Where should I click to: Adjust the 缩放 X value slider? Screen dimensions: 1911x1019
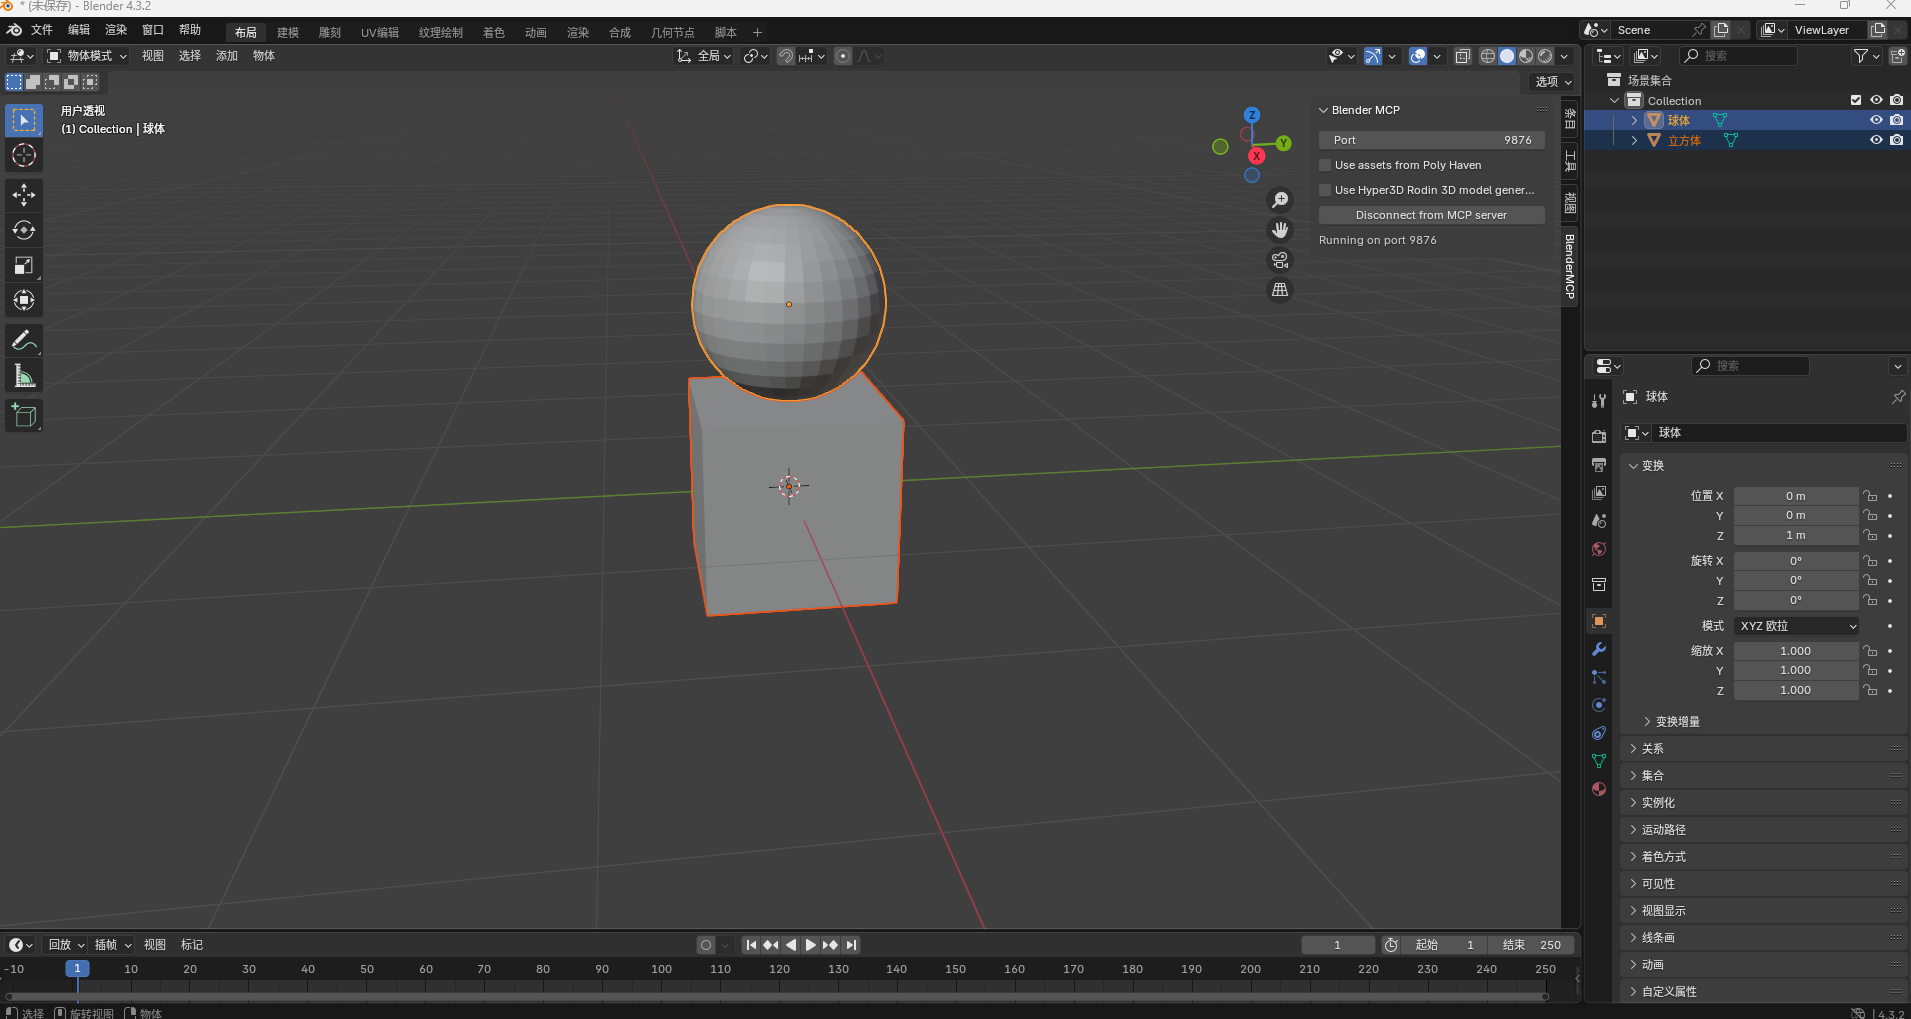point(1795,650)
